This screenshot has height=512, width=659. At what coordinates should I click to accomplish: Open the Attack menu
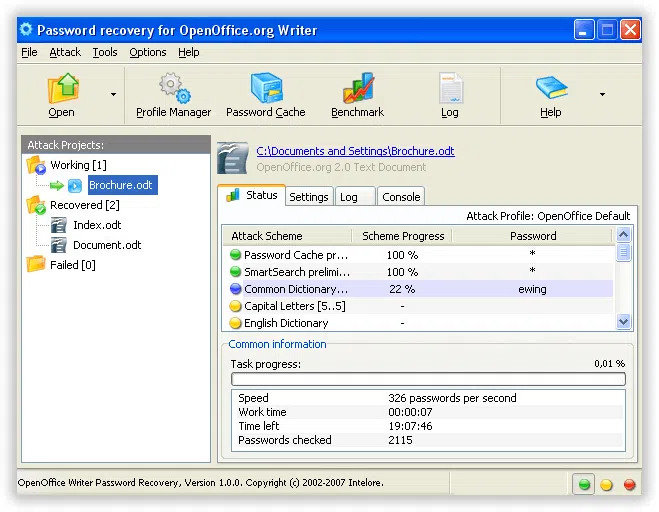coord(65,52)
